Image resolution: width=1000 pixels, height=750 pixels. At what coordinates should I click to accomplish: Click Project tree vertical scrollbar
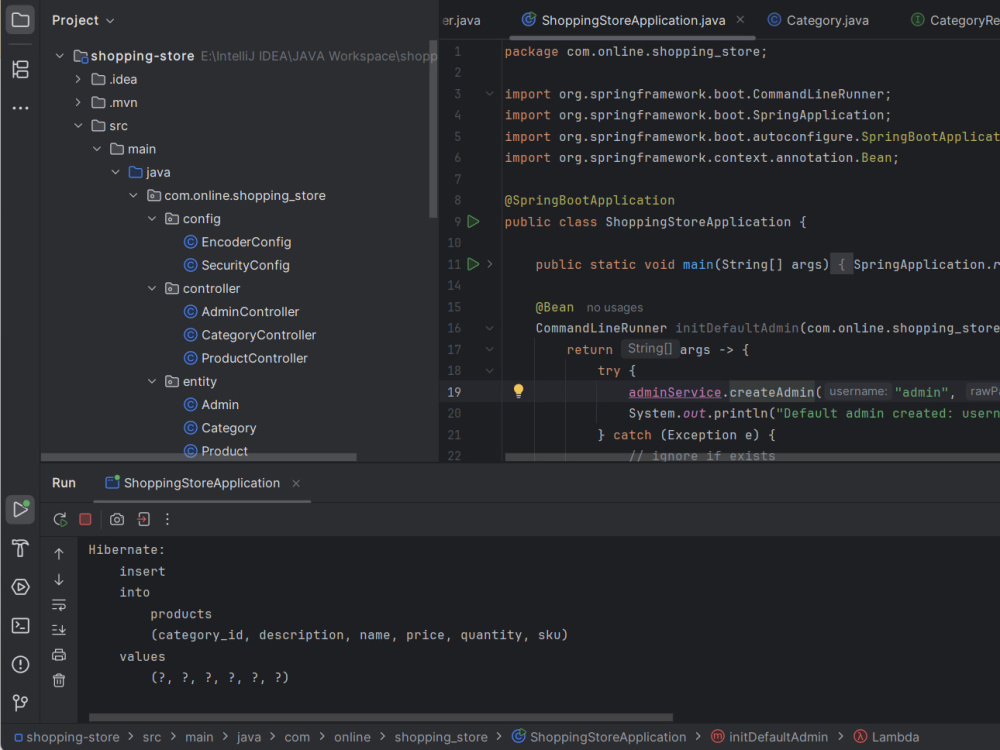tap(433, 128)
